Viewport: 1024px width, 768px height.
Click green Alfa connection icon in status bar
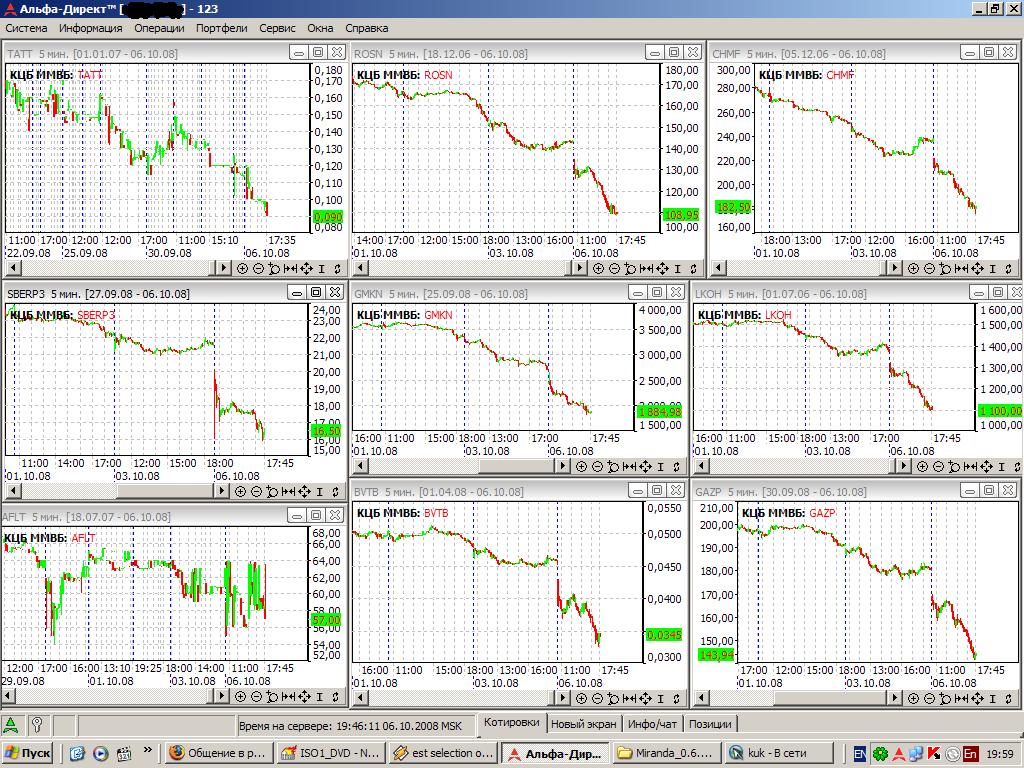(x=11, y=724)
